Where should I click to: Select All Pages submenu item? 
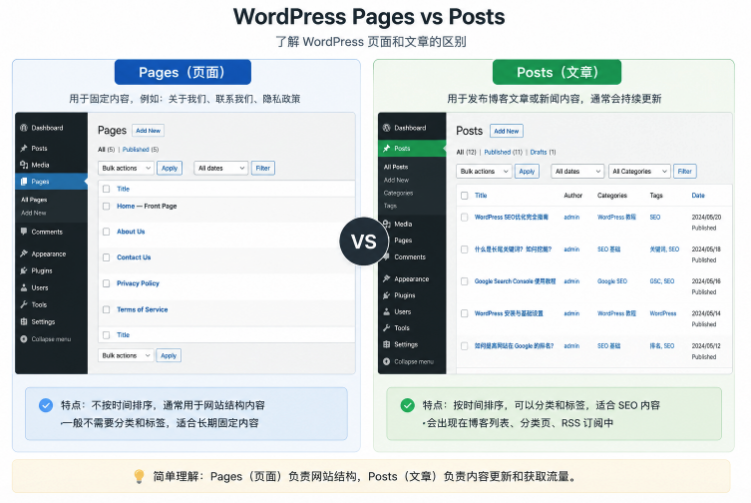(x=34, y=200)
